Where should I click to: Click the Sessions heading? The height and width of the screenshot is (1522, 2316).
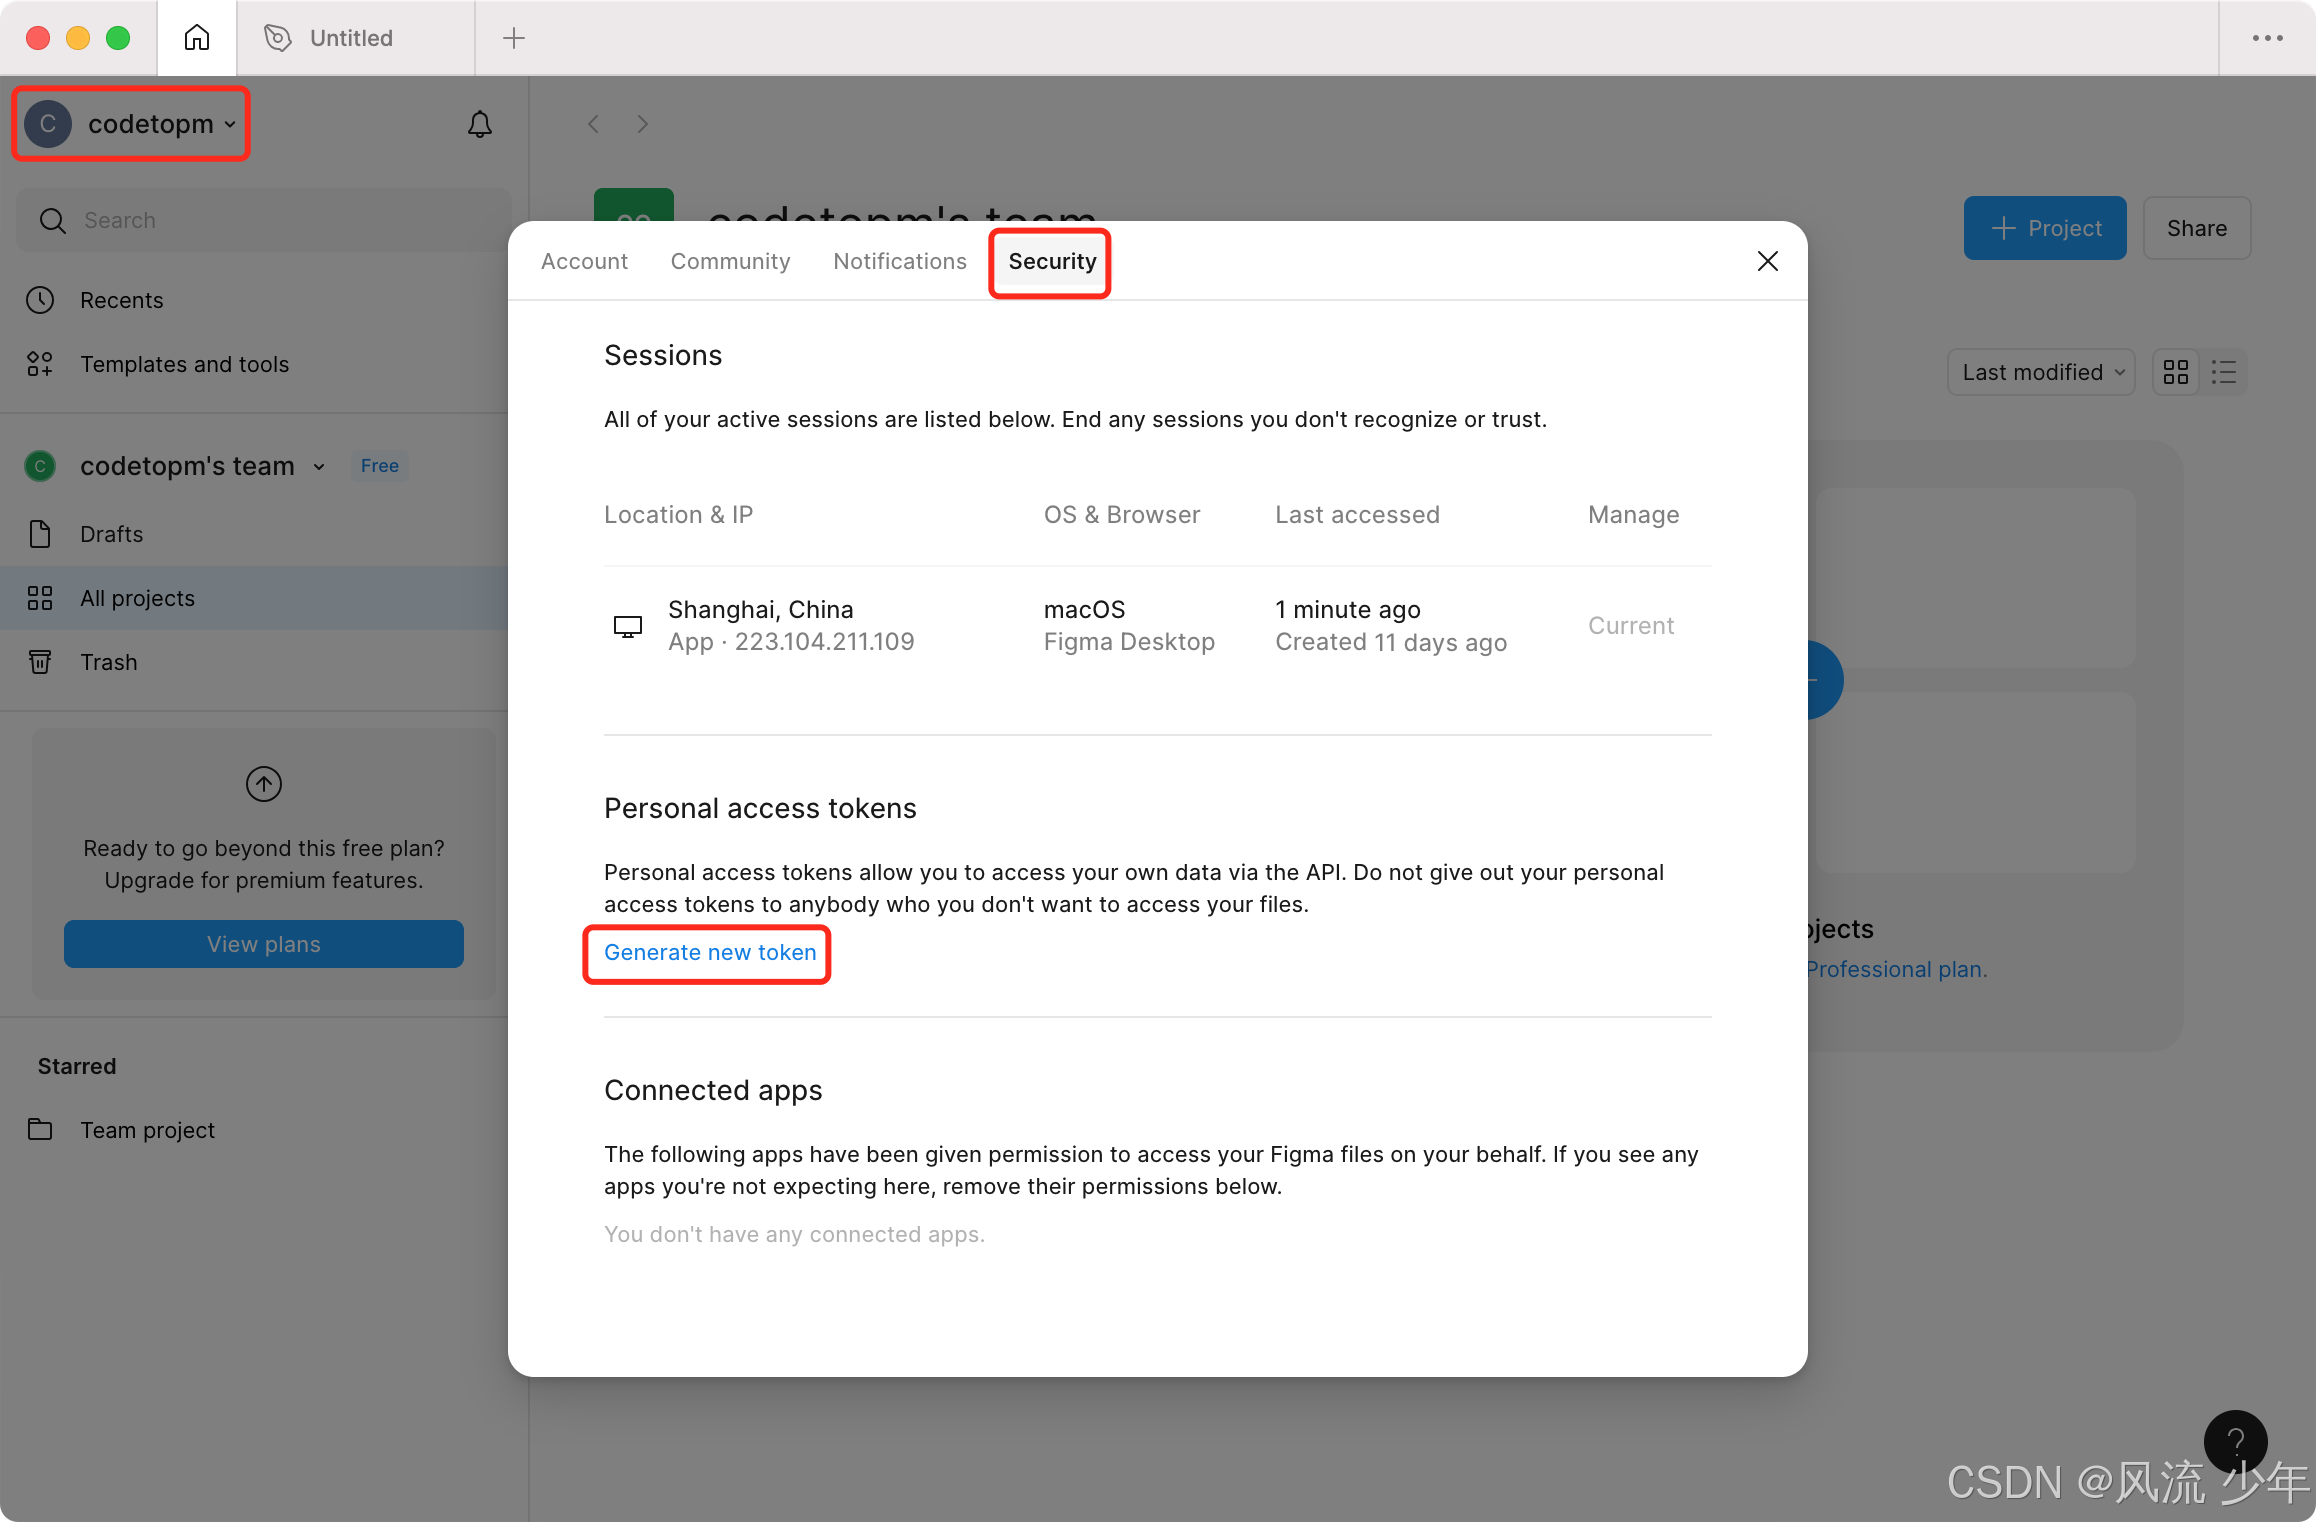663,356
